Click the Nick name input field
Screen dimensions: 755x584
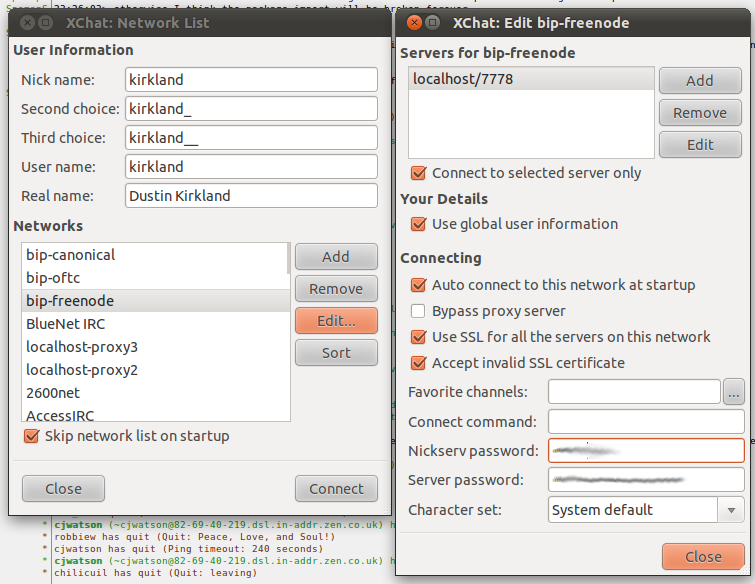coord(251,79)
